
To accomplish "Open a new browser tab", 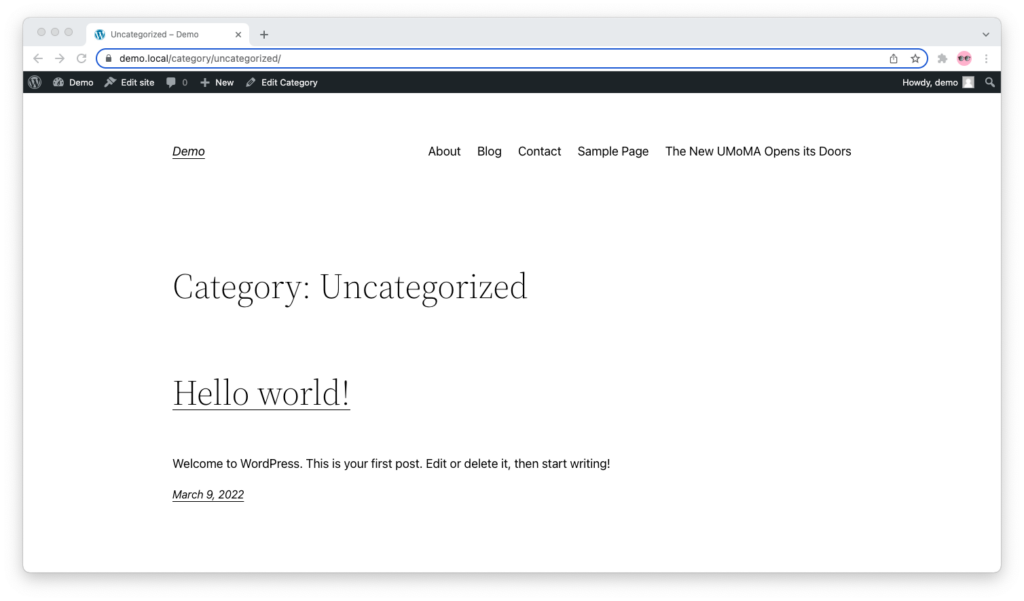I will tap(264, 35).
